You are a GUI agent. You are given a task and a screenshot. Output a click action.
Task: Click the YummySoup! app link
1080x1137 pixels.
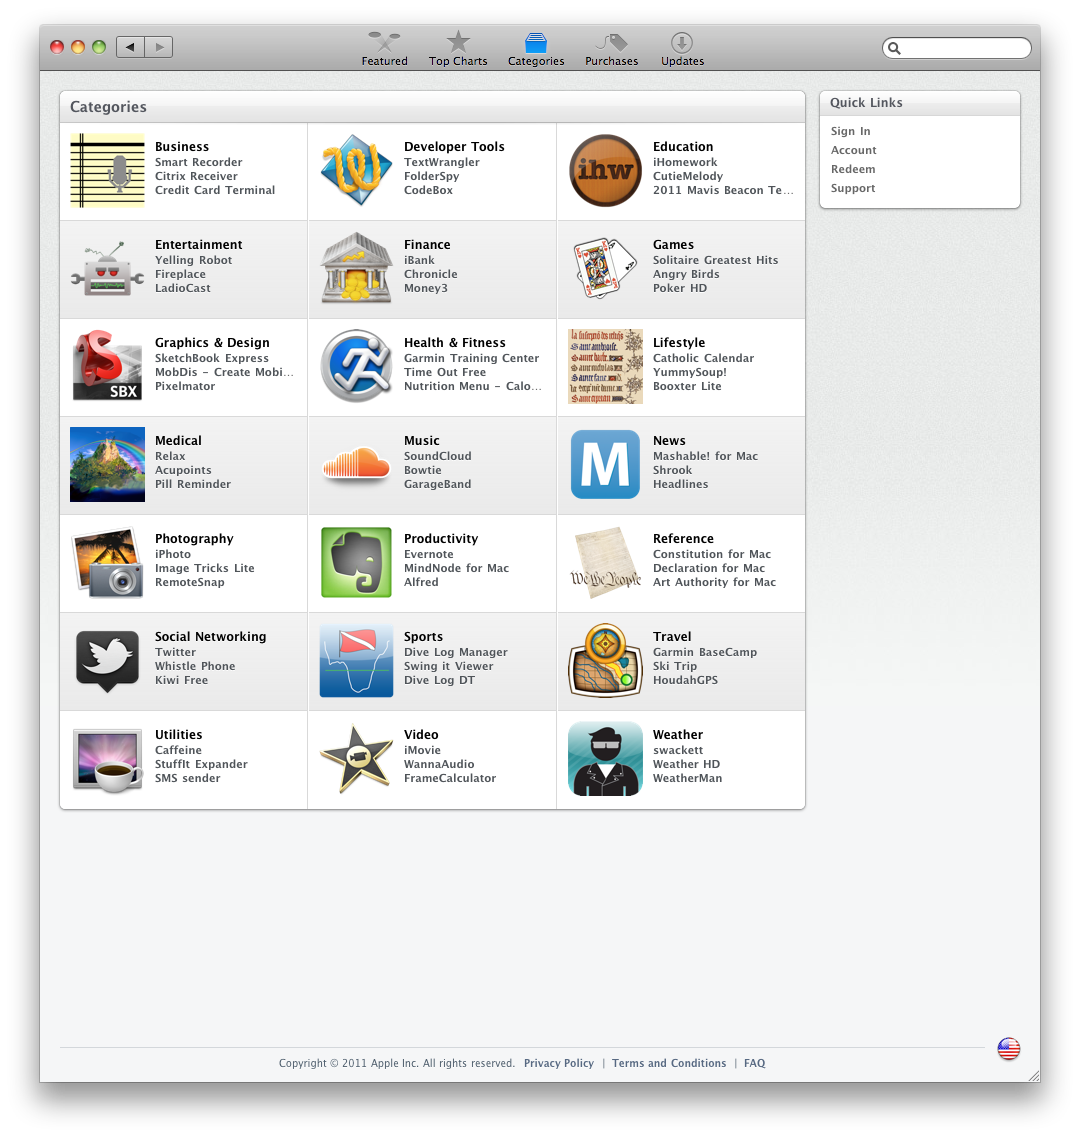point(689,372)
